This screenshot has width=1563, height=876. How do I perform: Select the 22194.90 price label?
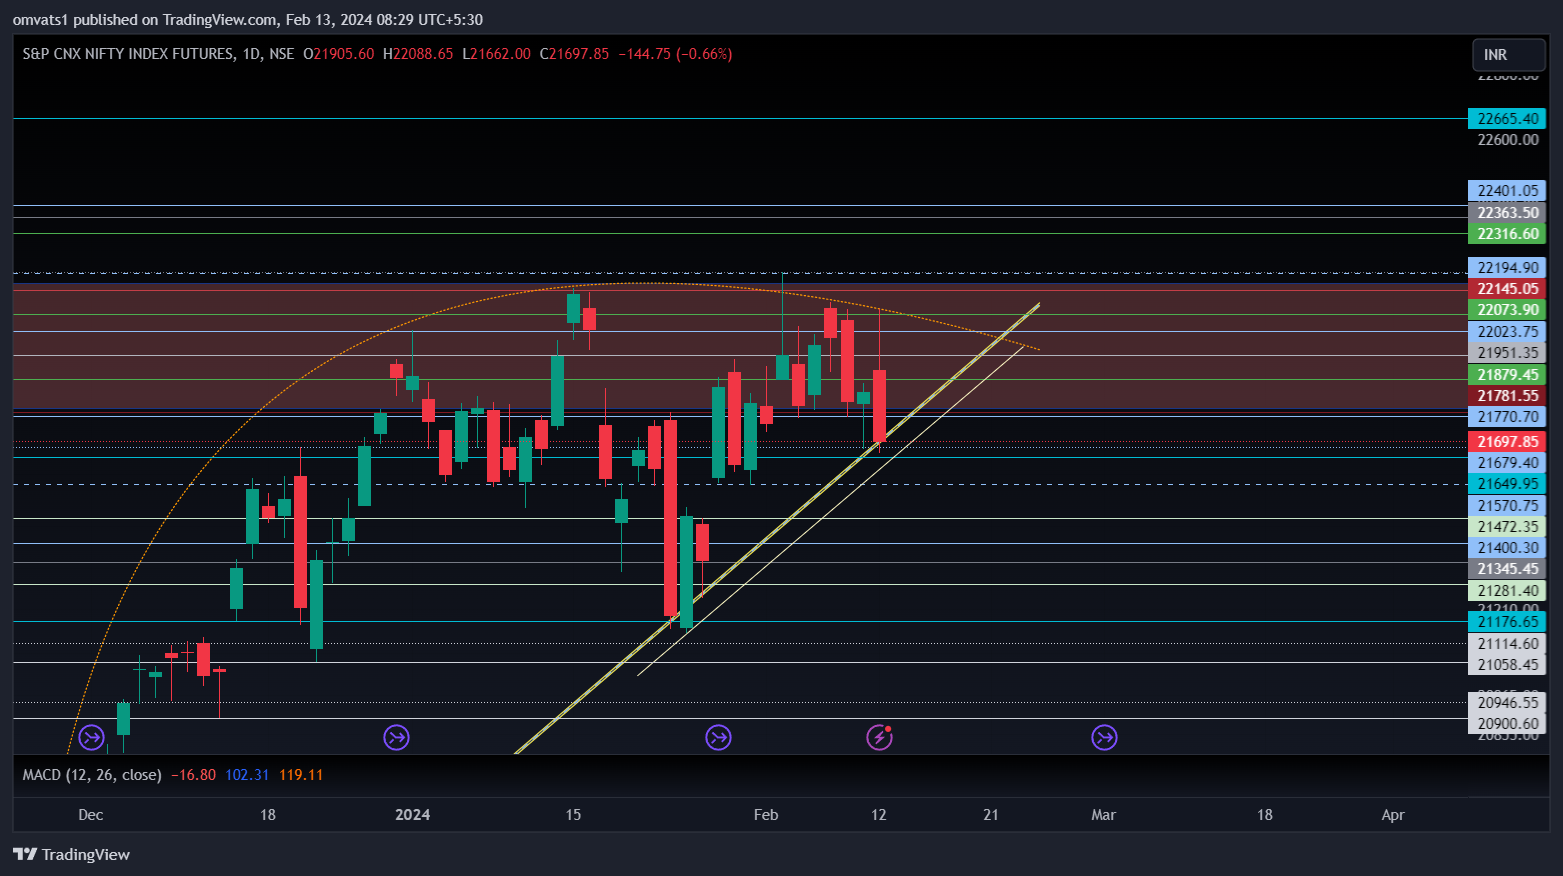point(1506,268)
